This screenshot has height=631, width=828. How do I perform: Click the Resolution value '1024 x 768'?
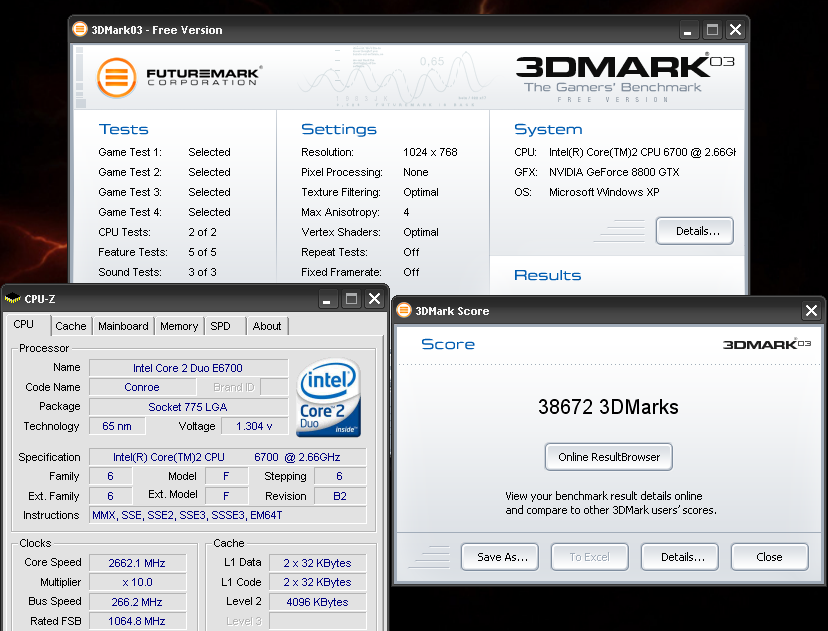click(430, 152)
